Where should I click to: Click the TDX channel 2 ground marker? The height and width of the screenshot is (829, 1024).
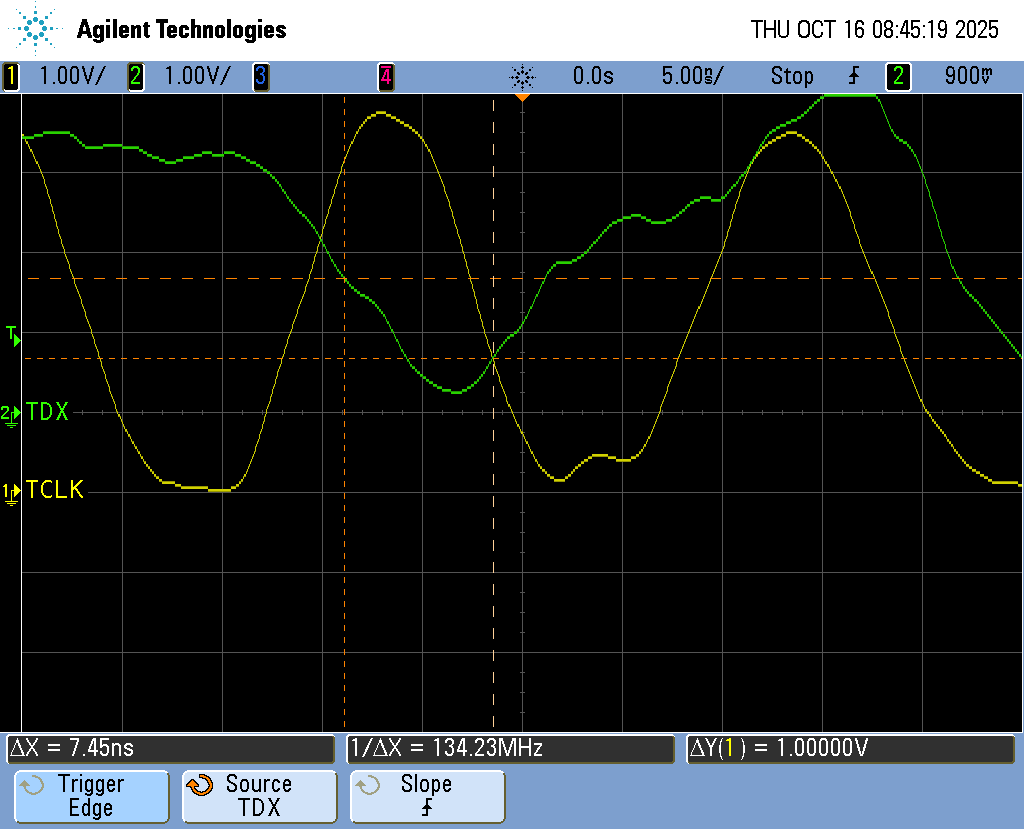10,413
